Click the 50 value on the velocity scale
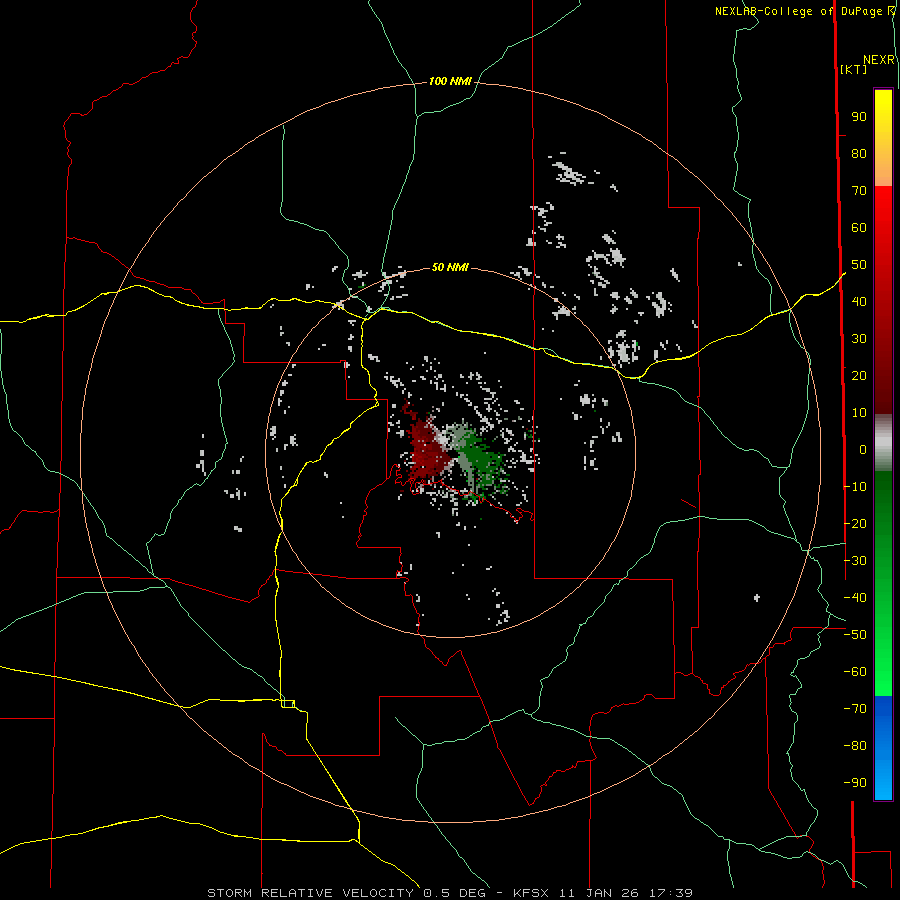The height and width of the screenshot is (900, 900). [x=859, y=265]
